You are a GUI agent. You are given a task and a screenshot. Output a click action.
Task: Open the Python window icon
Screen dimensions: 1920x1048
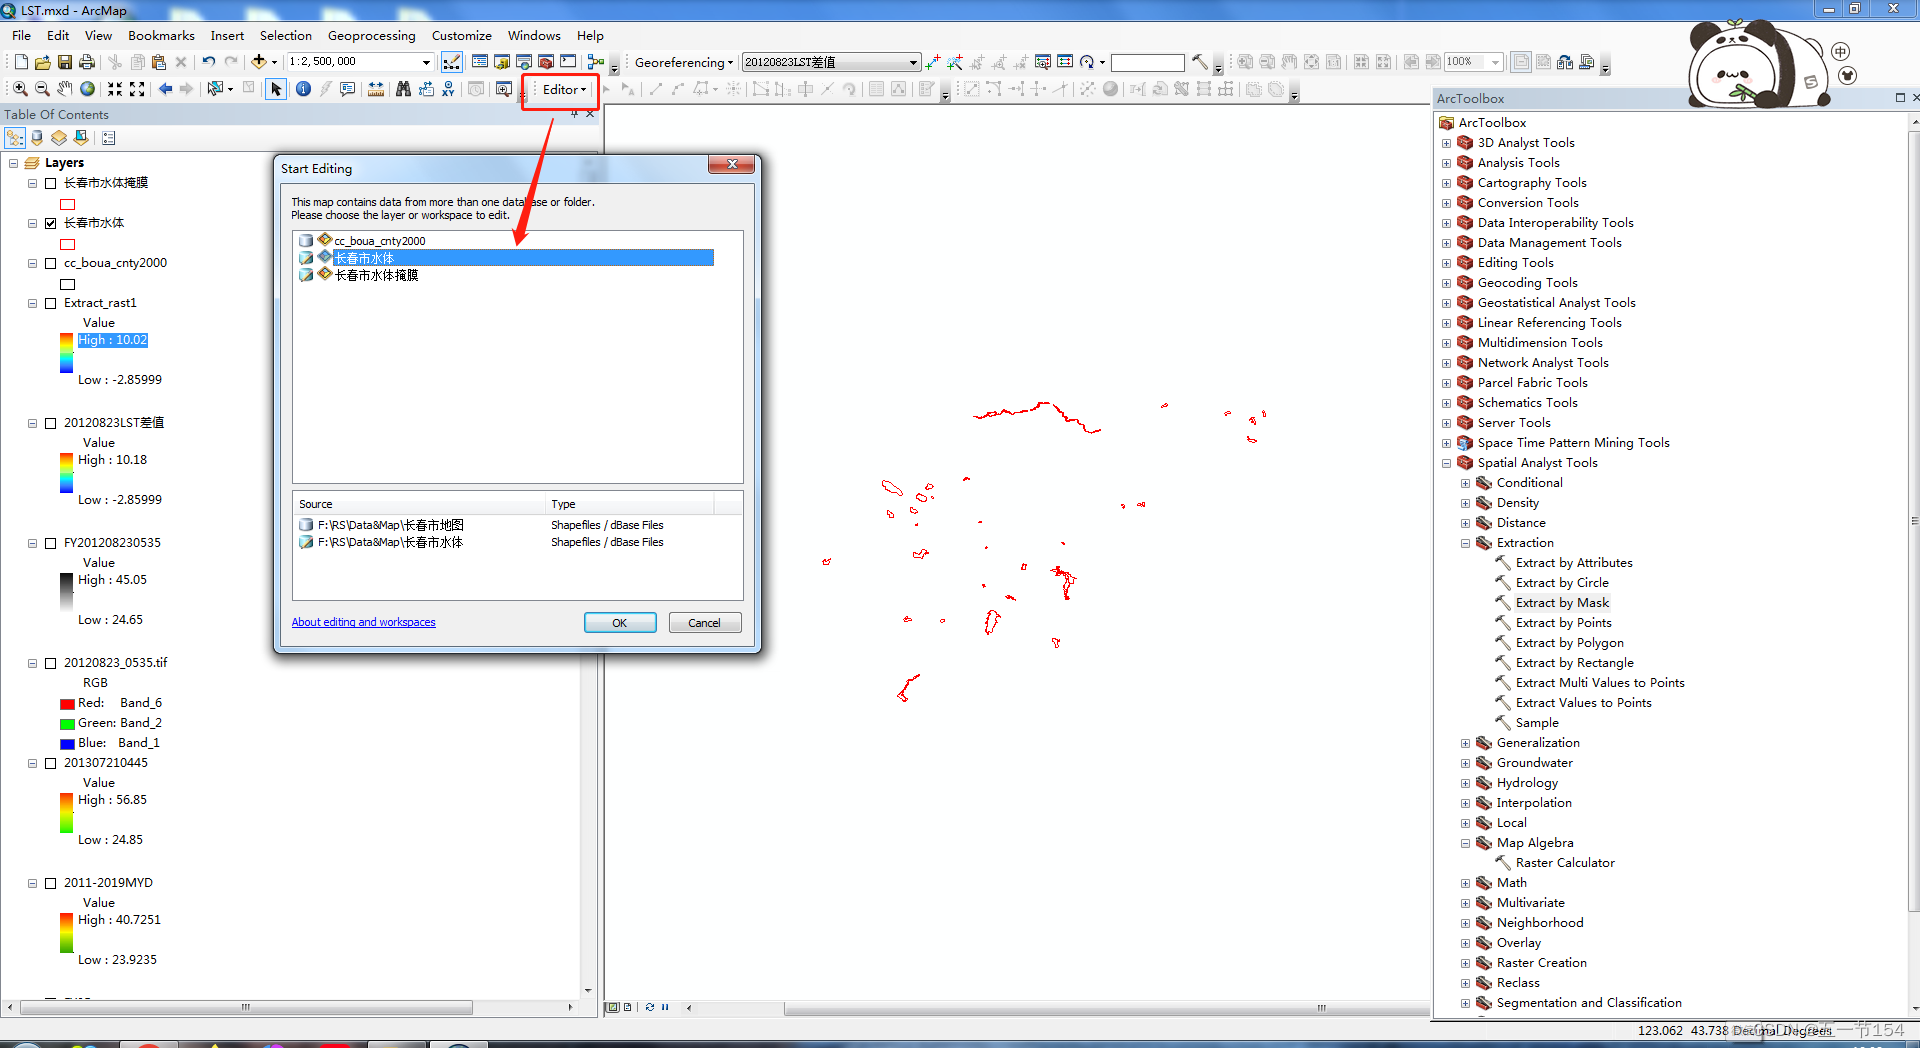[x=568, y=62]
